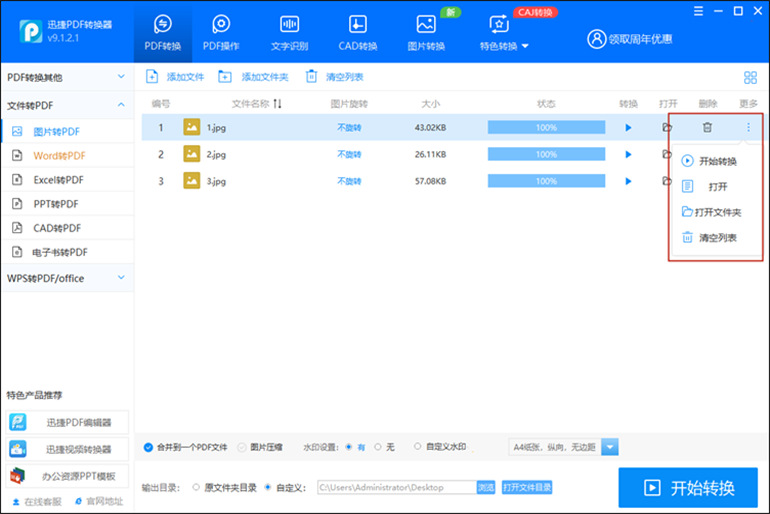Image resolution: width=770 pixels, height=514 pixels.
Task: Select Excel转PDF in sidebar
Action: pyautogui.click(x=67, y=180)
